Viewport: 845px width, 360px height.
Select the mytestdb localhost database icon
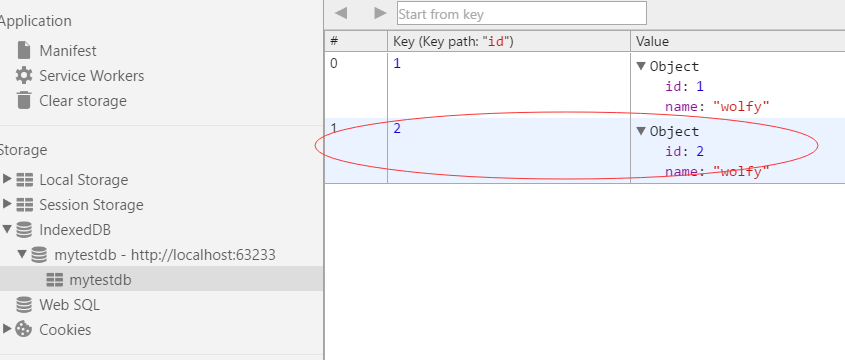[39, 255]
